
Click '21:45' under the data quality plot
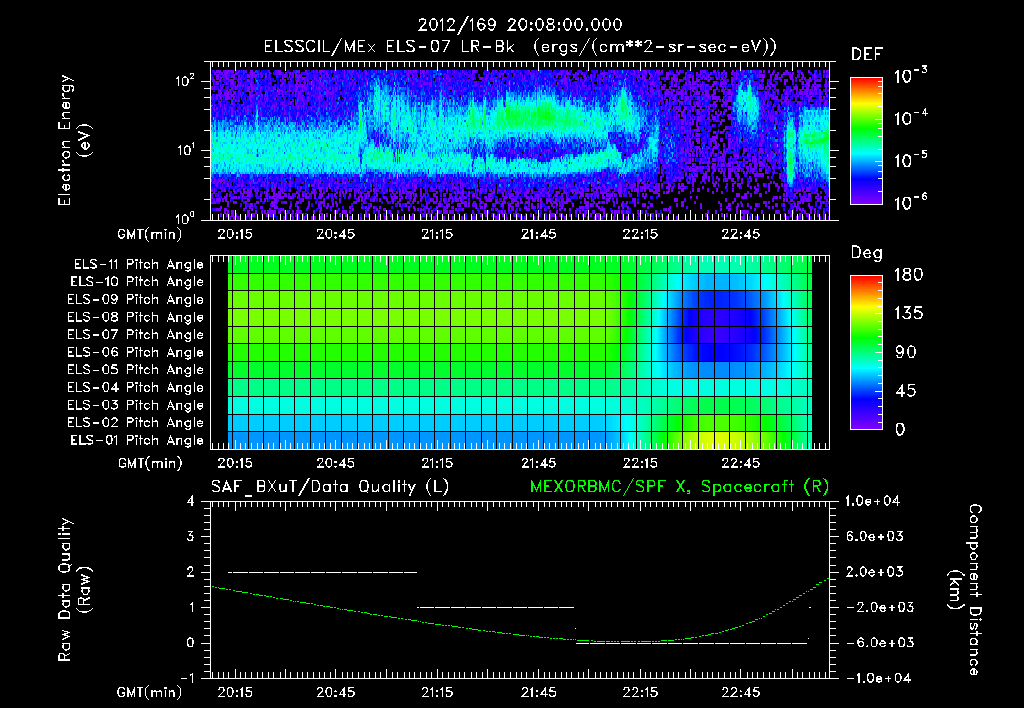coord(539,692)
